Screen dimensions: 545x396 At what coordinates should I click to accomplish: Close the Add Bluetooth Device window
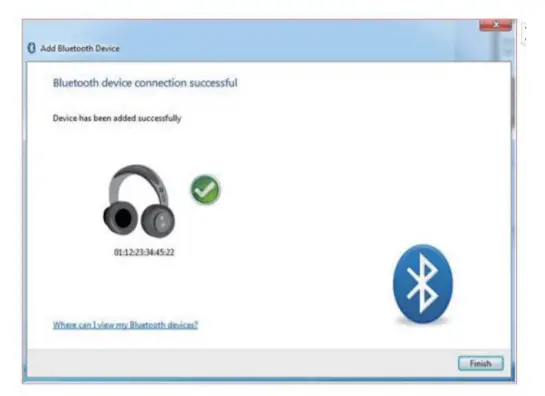496,25
